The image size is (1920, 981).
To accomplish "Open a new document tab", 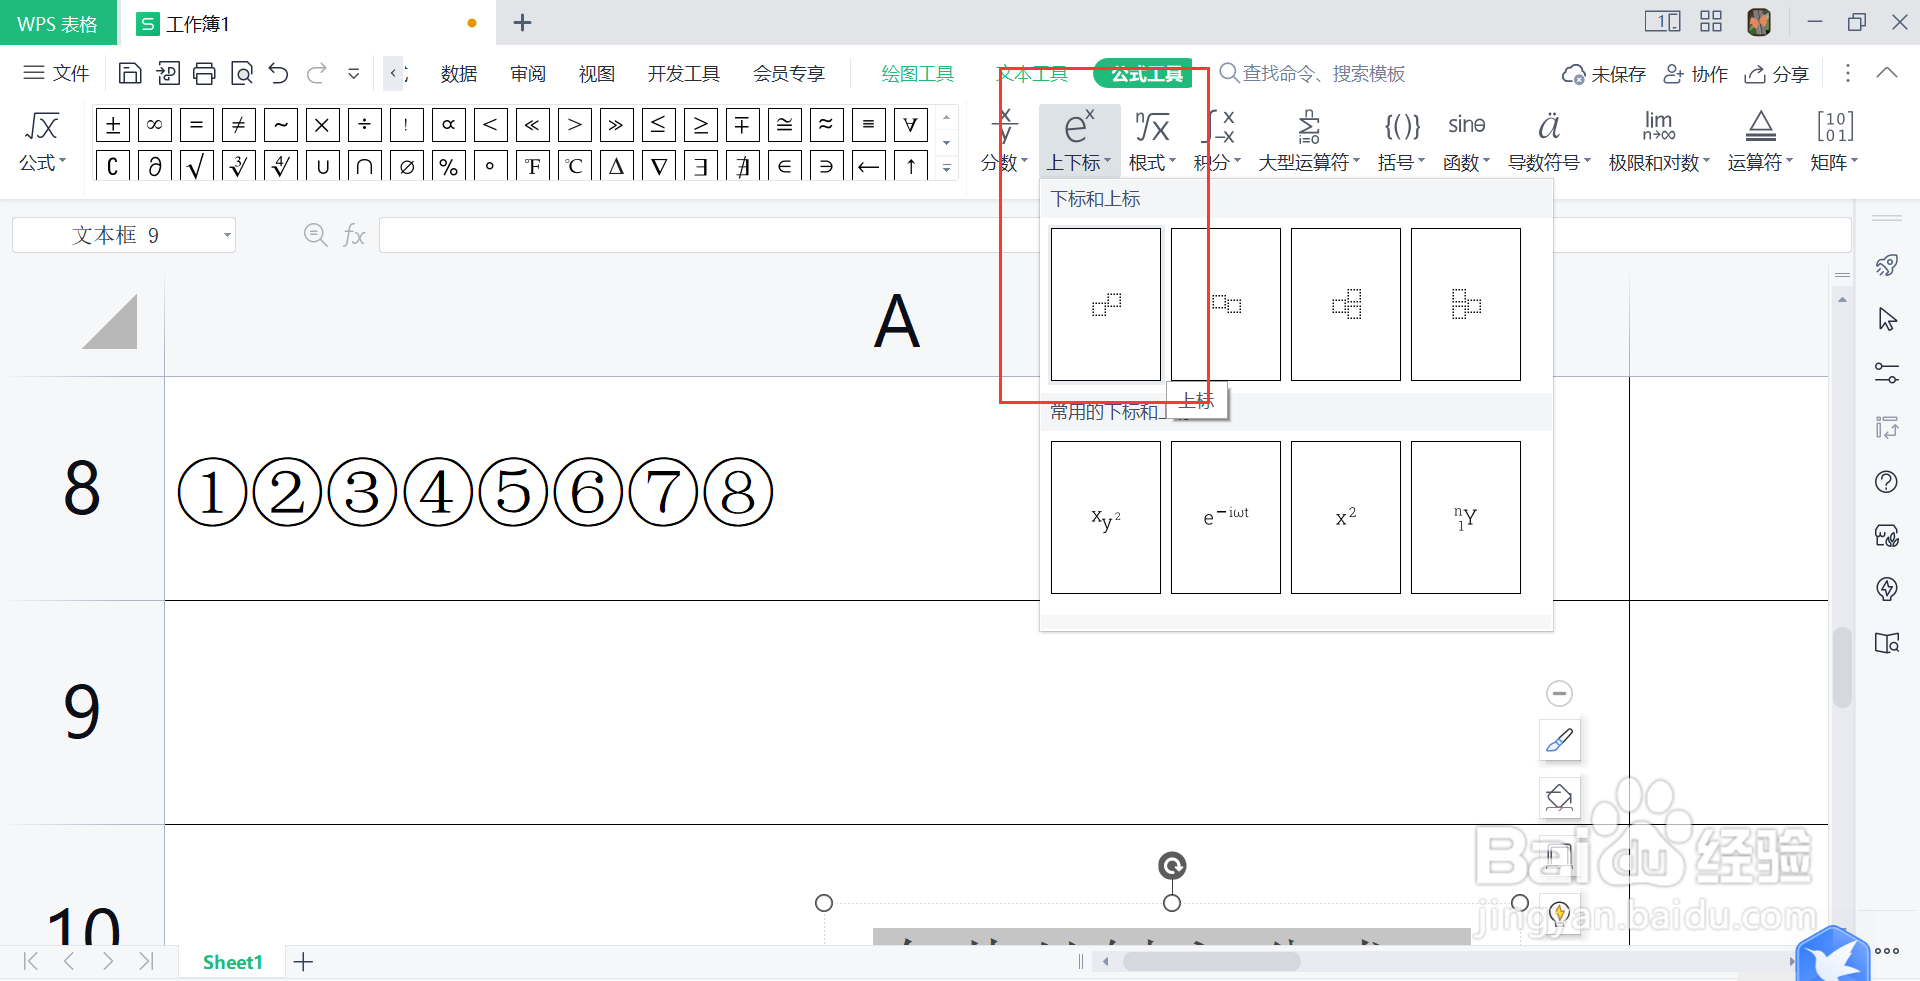I will (522, 23).
